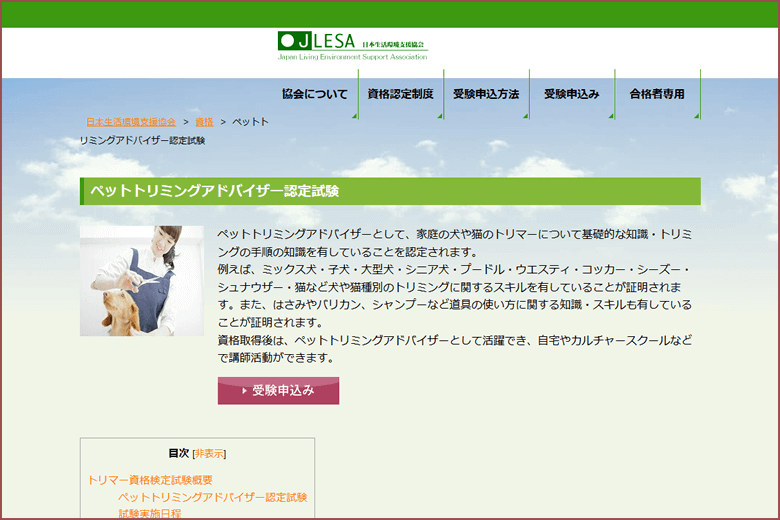Open ペットトリミングアドバイザー認定試験 contents link
The width and height of the screenshot is (780, 520).
212,497
